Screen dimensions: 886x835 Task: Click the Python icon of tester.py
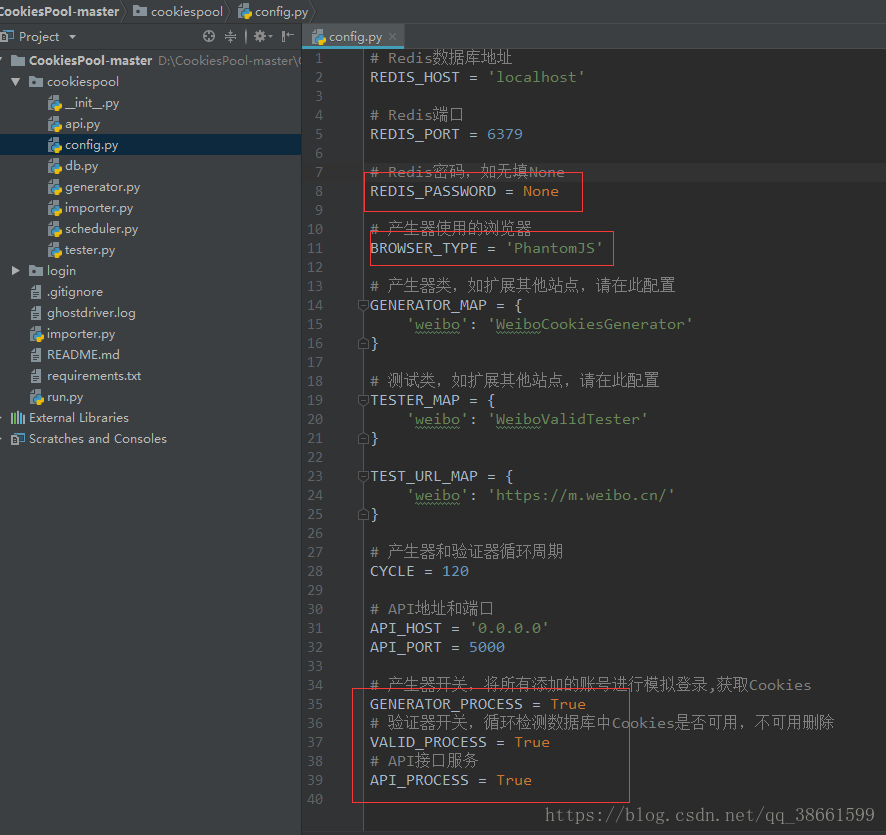point(55,250)
